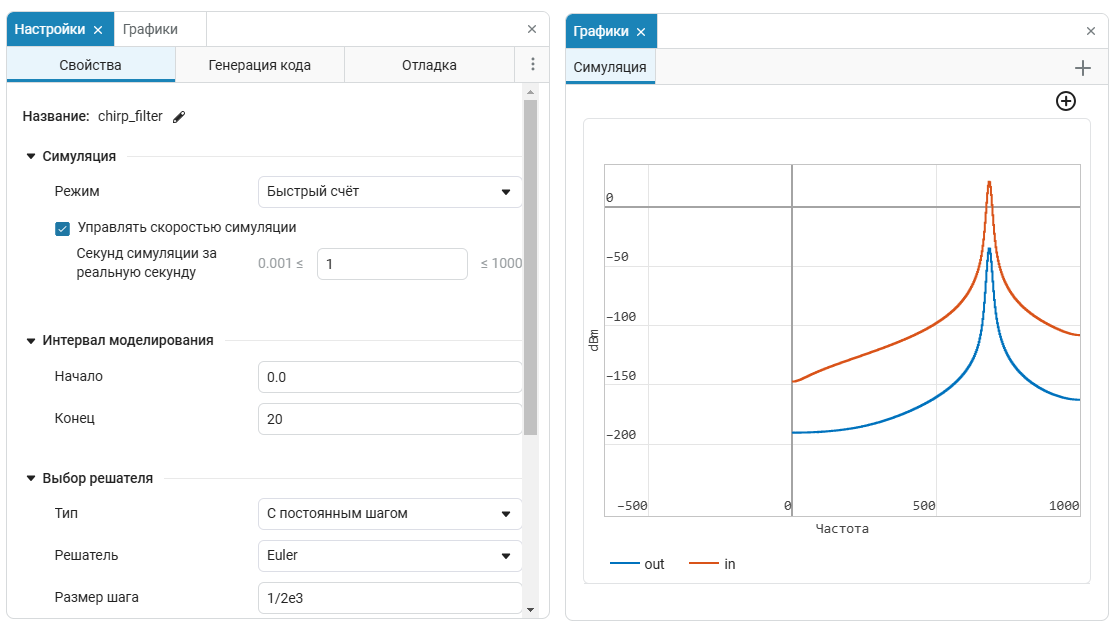This screenshot has height=629, width=1119.
Task: Close the left panel using X button
Action: point(532,29)
